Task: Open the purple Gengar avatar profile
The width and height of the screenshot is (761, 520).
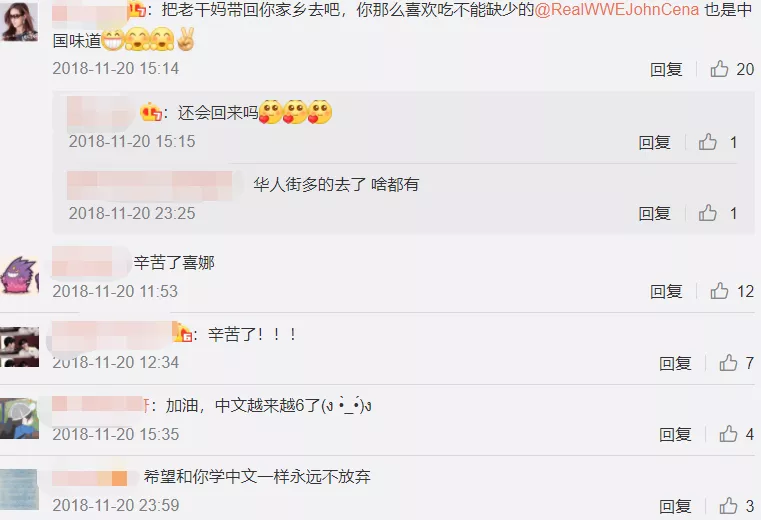Action: [x=19, y=275]
